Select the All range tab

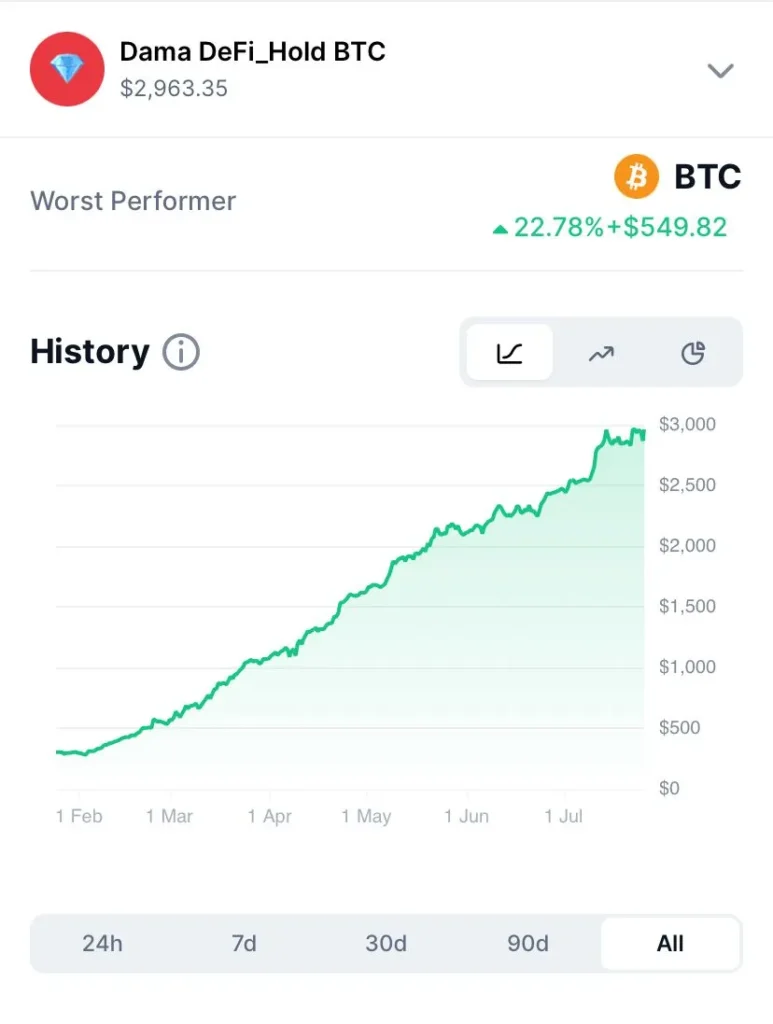click(670, 943)
